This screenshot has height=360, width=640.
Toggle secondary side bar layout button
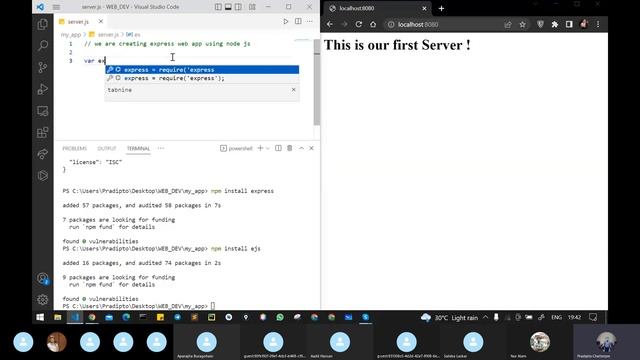click(x=238, y=7)
